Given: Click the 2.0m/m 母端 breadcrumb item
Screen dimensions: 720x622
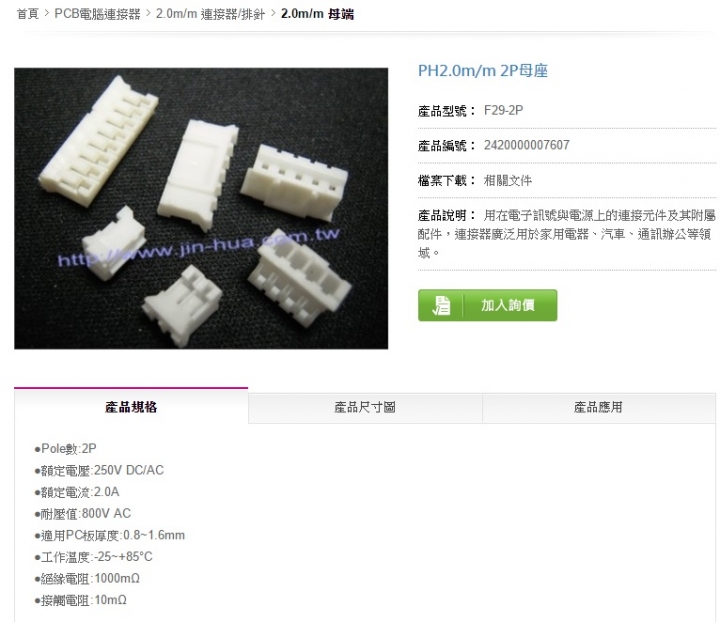Looking at the screenshot, I should point(317,14).
